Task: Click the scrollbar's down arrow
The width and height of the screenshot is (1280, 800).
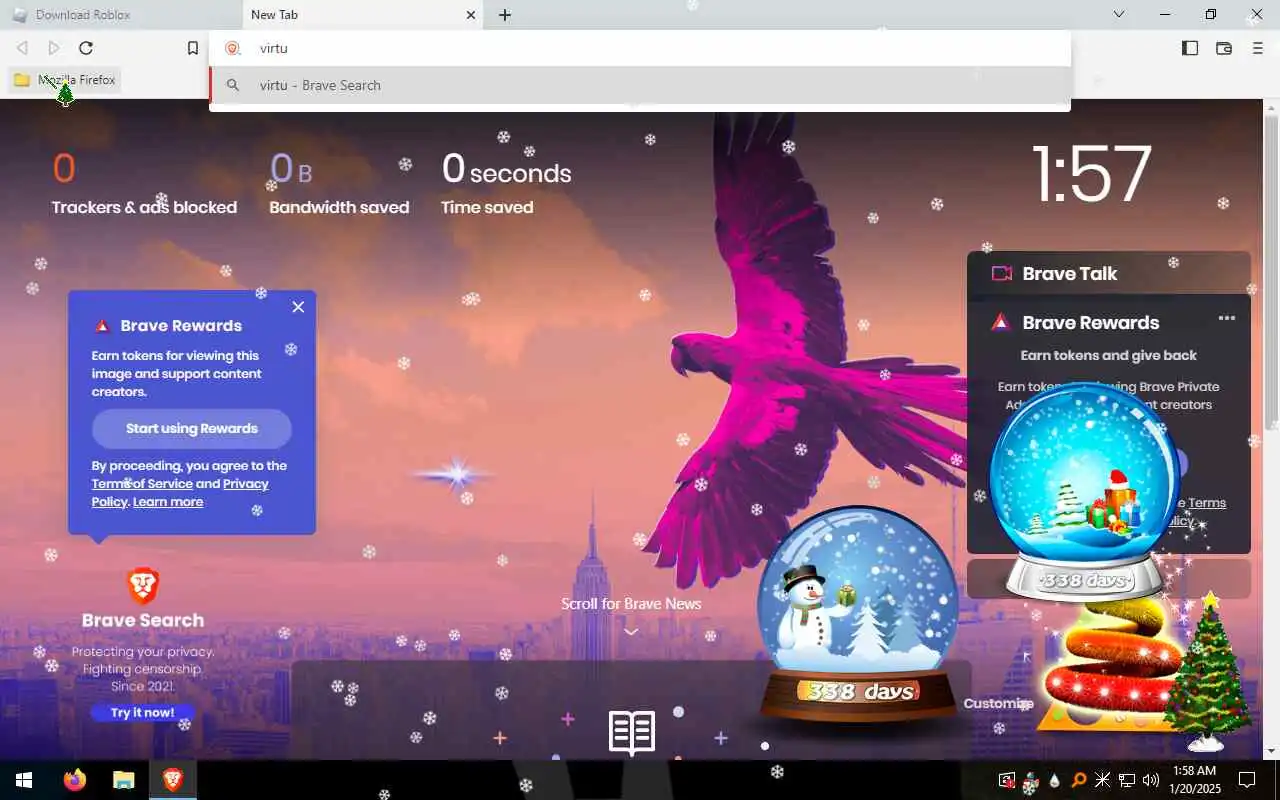Action: pos(1272,751)
